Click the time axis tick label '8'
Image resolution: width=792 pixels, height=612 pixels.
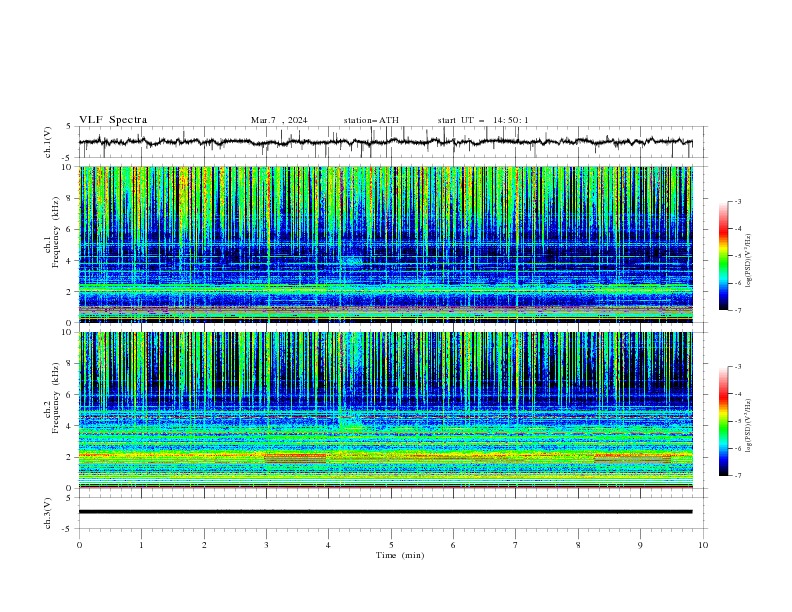pos(578,545)
